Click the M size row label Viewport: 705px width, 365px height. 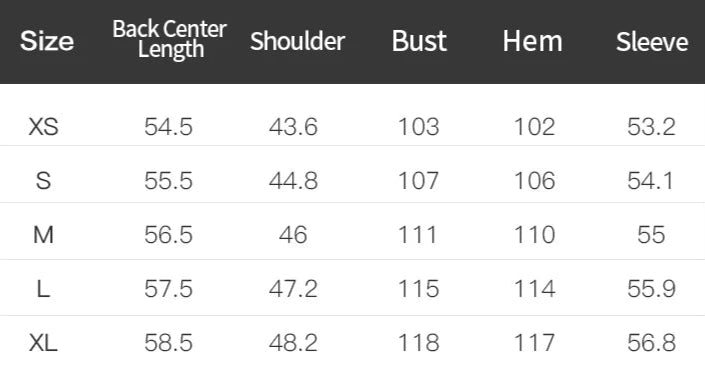(43, 235)
